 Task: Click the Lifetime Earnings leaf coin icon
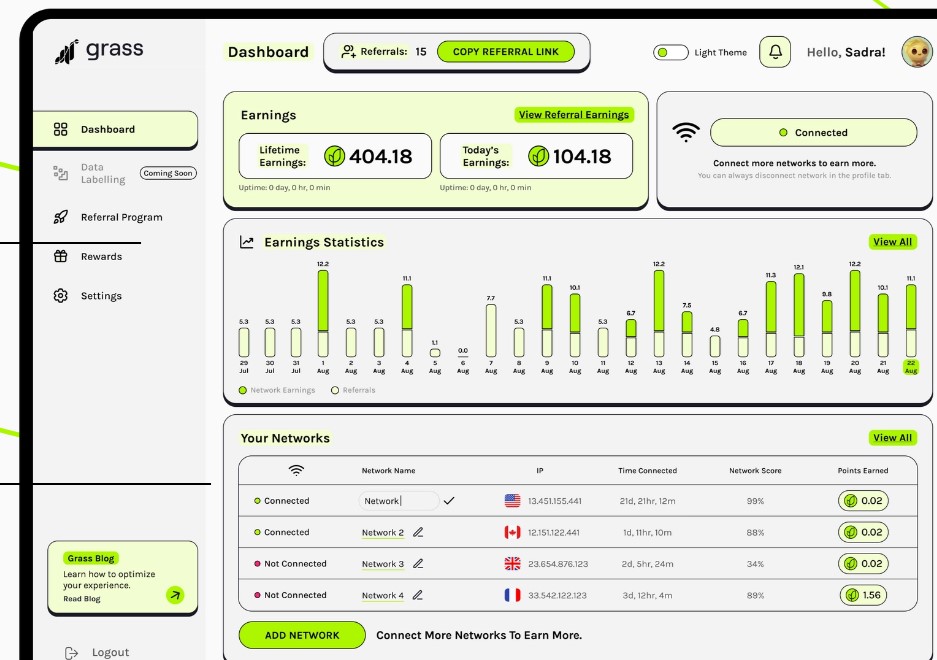click(335, 156)
